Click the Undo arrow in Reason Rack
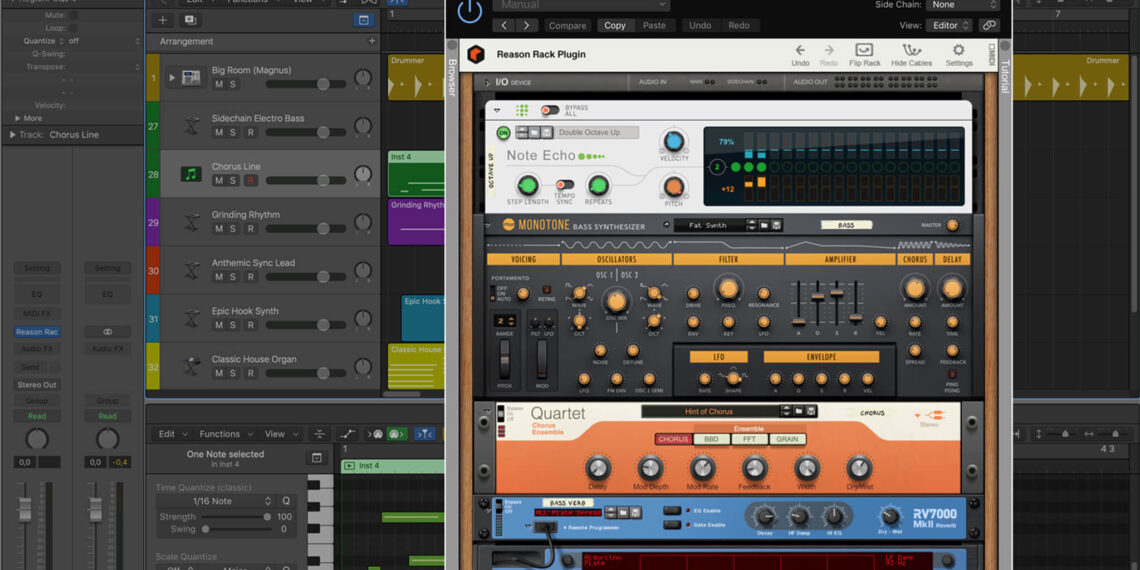Image resolution: width=1140 pixels, height=570 pixels. pyautogui.click(x=800, y=51)
